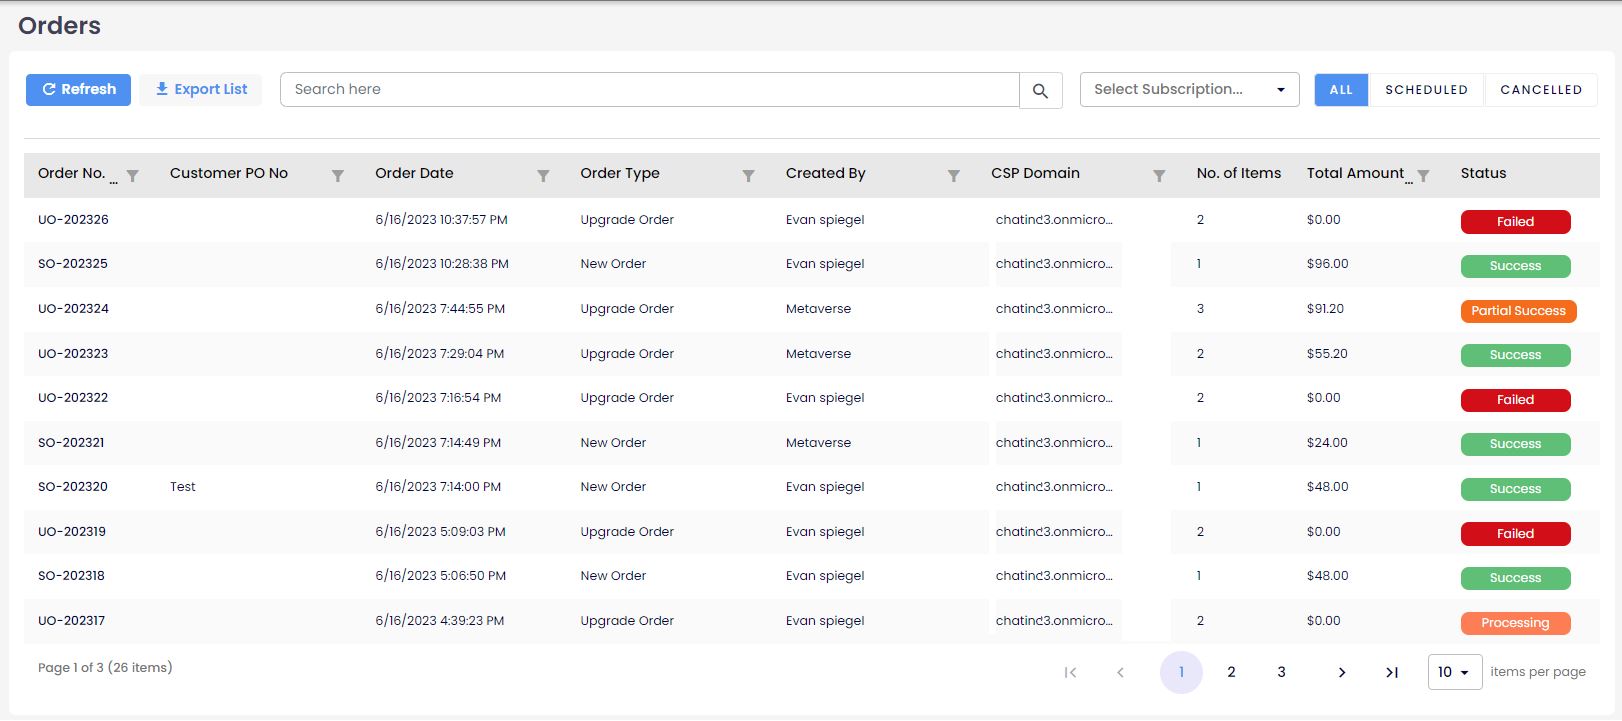Screen dimensions: 1622x721
Task: Open filter for Customer PO No column
Action: tap(338, 176)
